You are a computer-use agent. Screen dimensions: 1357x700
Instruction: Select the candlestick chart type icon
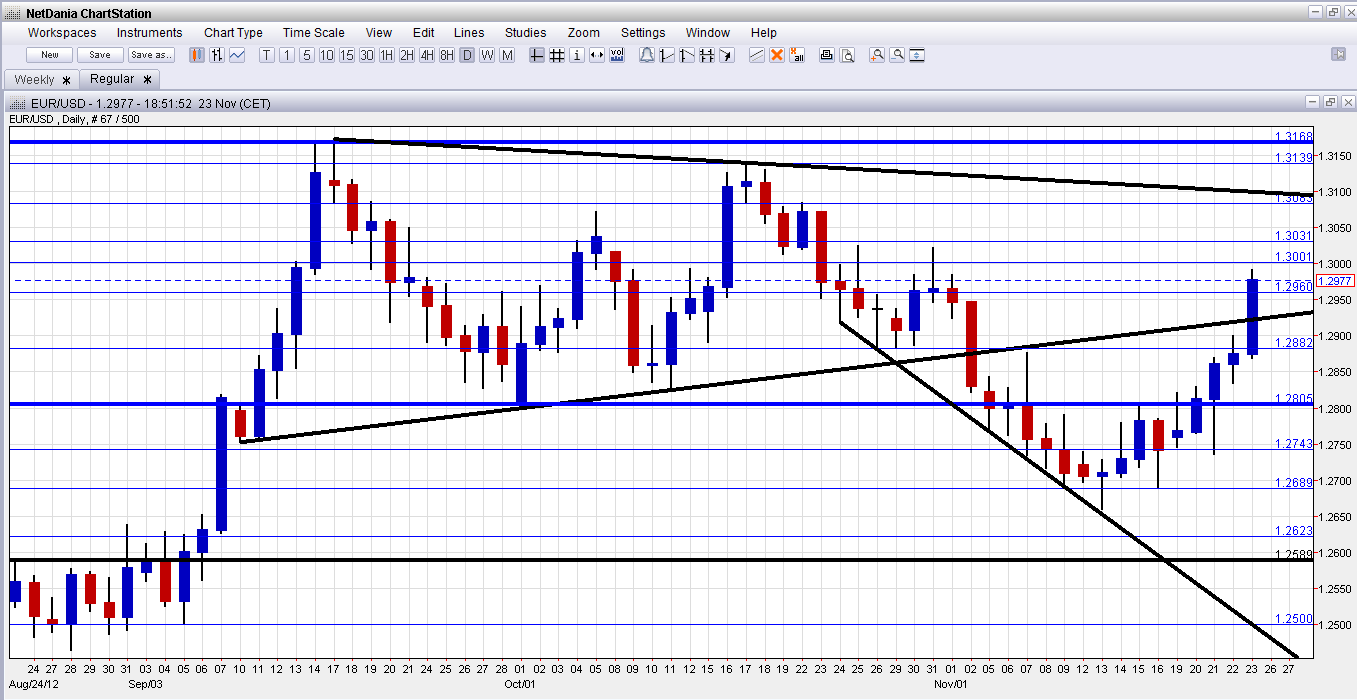pos(197,55)
